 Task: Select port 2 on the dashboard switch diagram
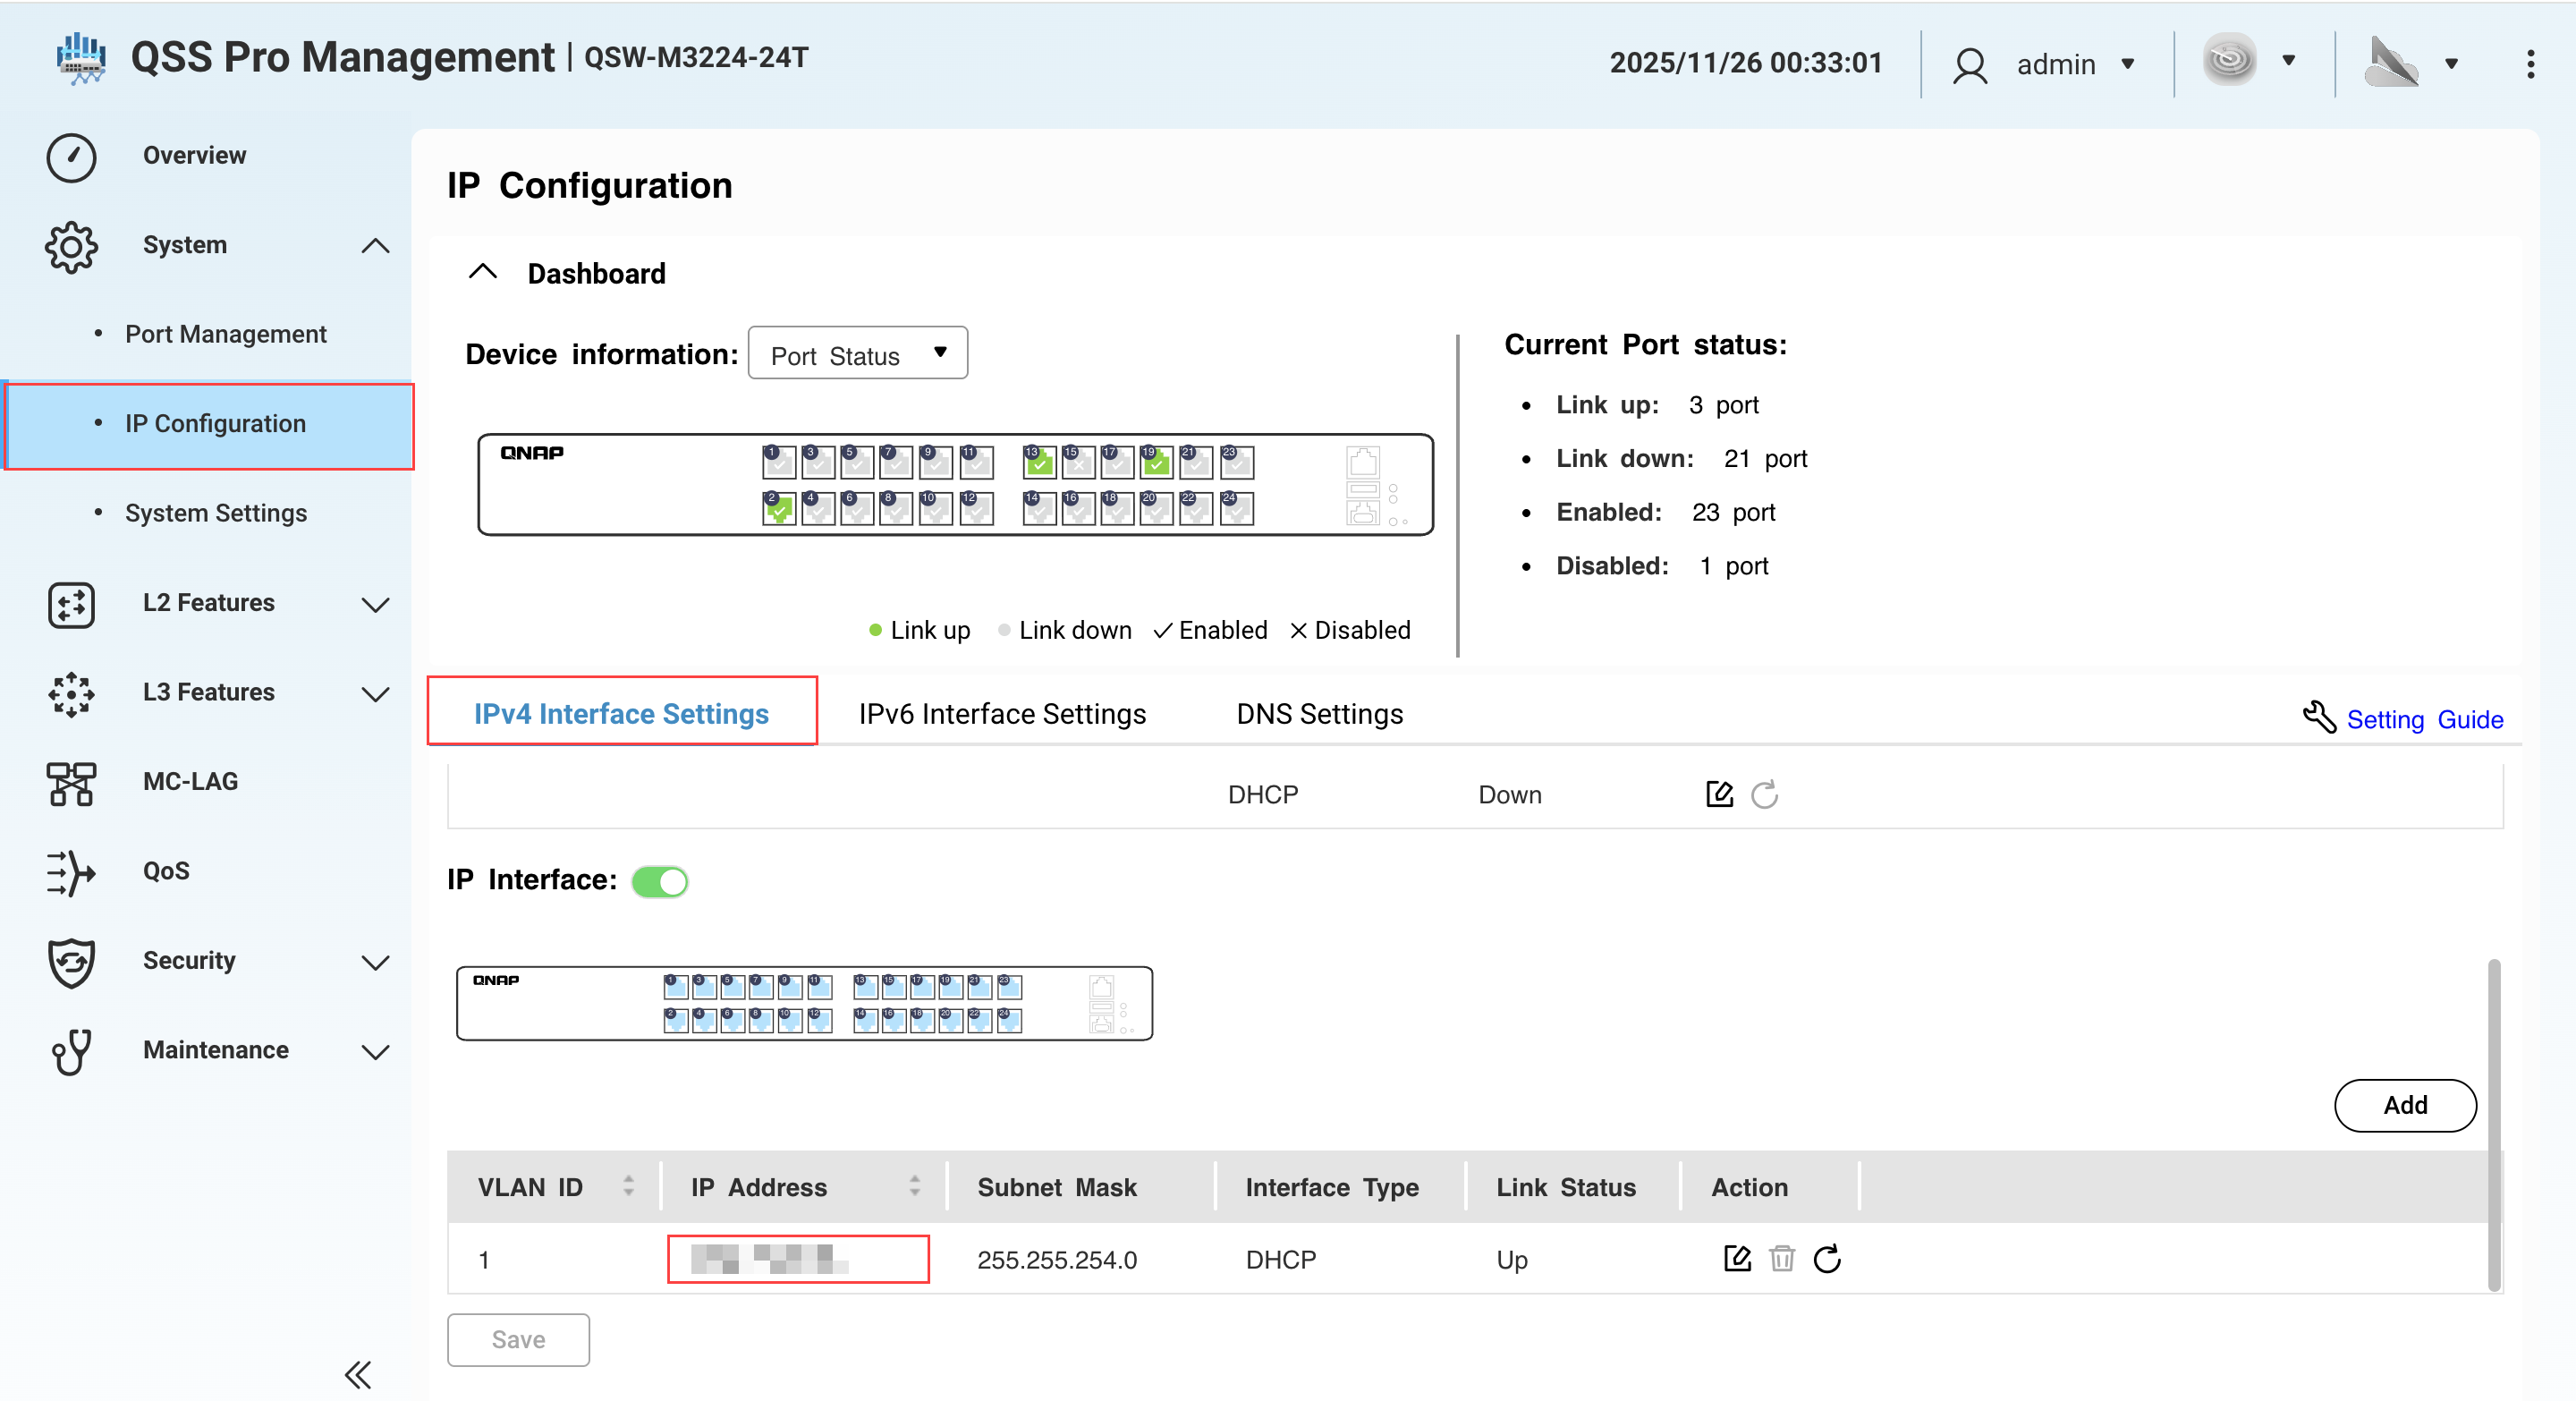pyautogui.click(x=778, y=507)
